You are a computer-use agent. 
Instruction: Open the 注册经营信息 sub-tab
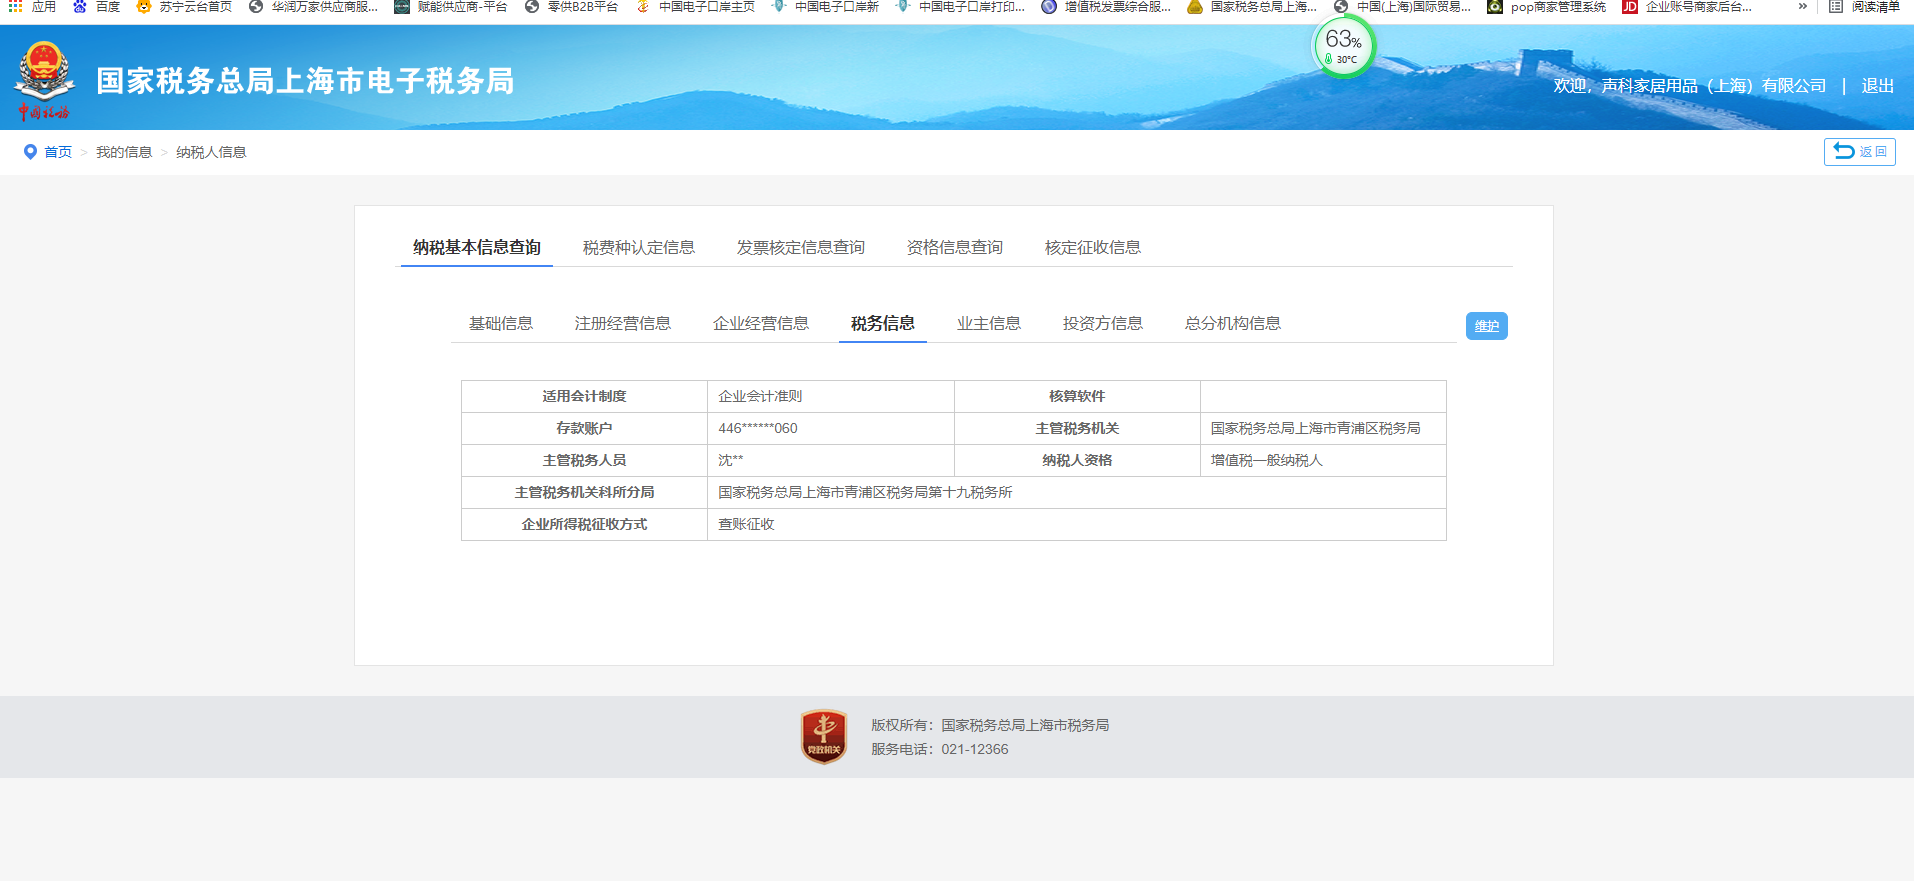622,323
